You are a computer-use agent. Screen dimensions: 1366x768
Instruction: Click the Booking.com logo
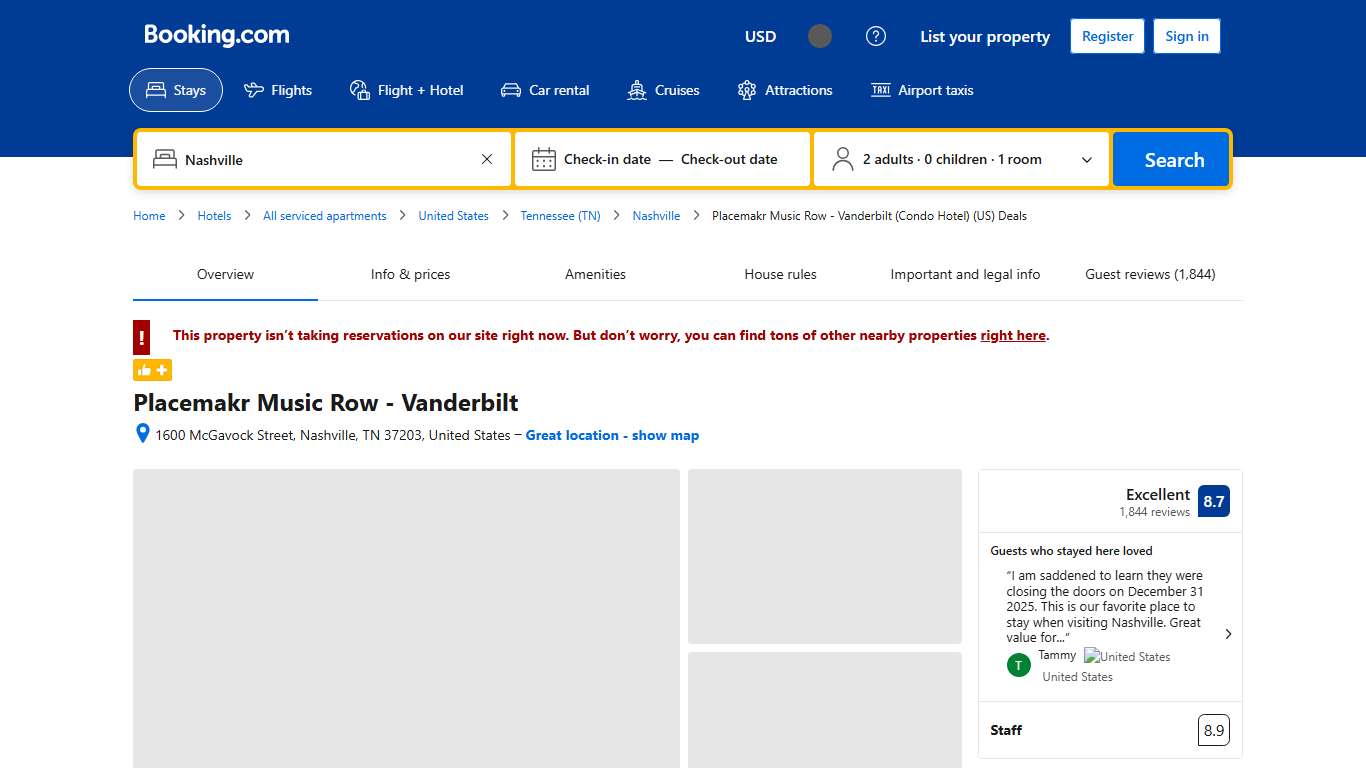click(x=217, y=35)
